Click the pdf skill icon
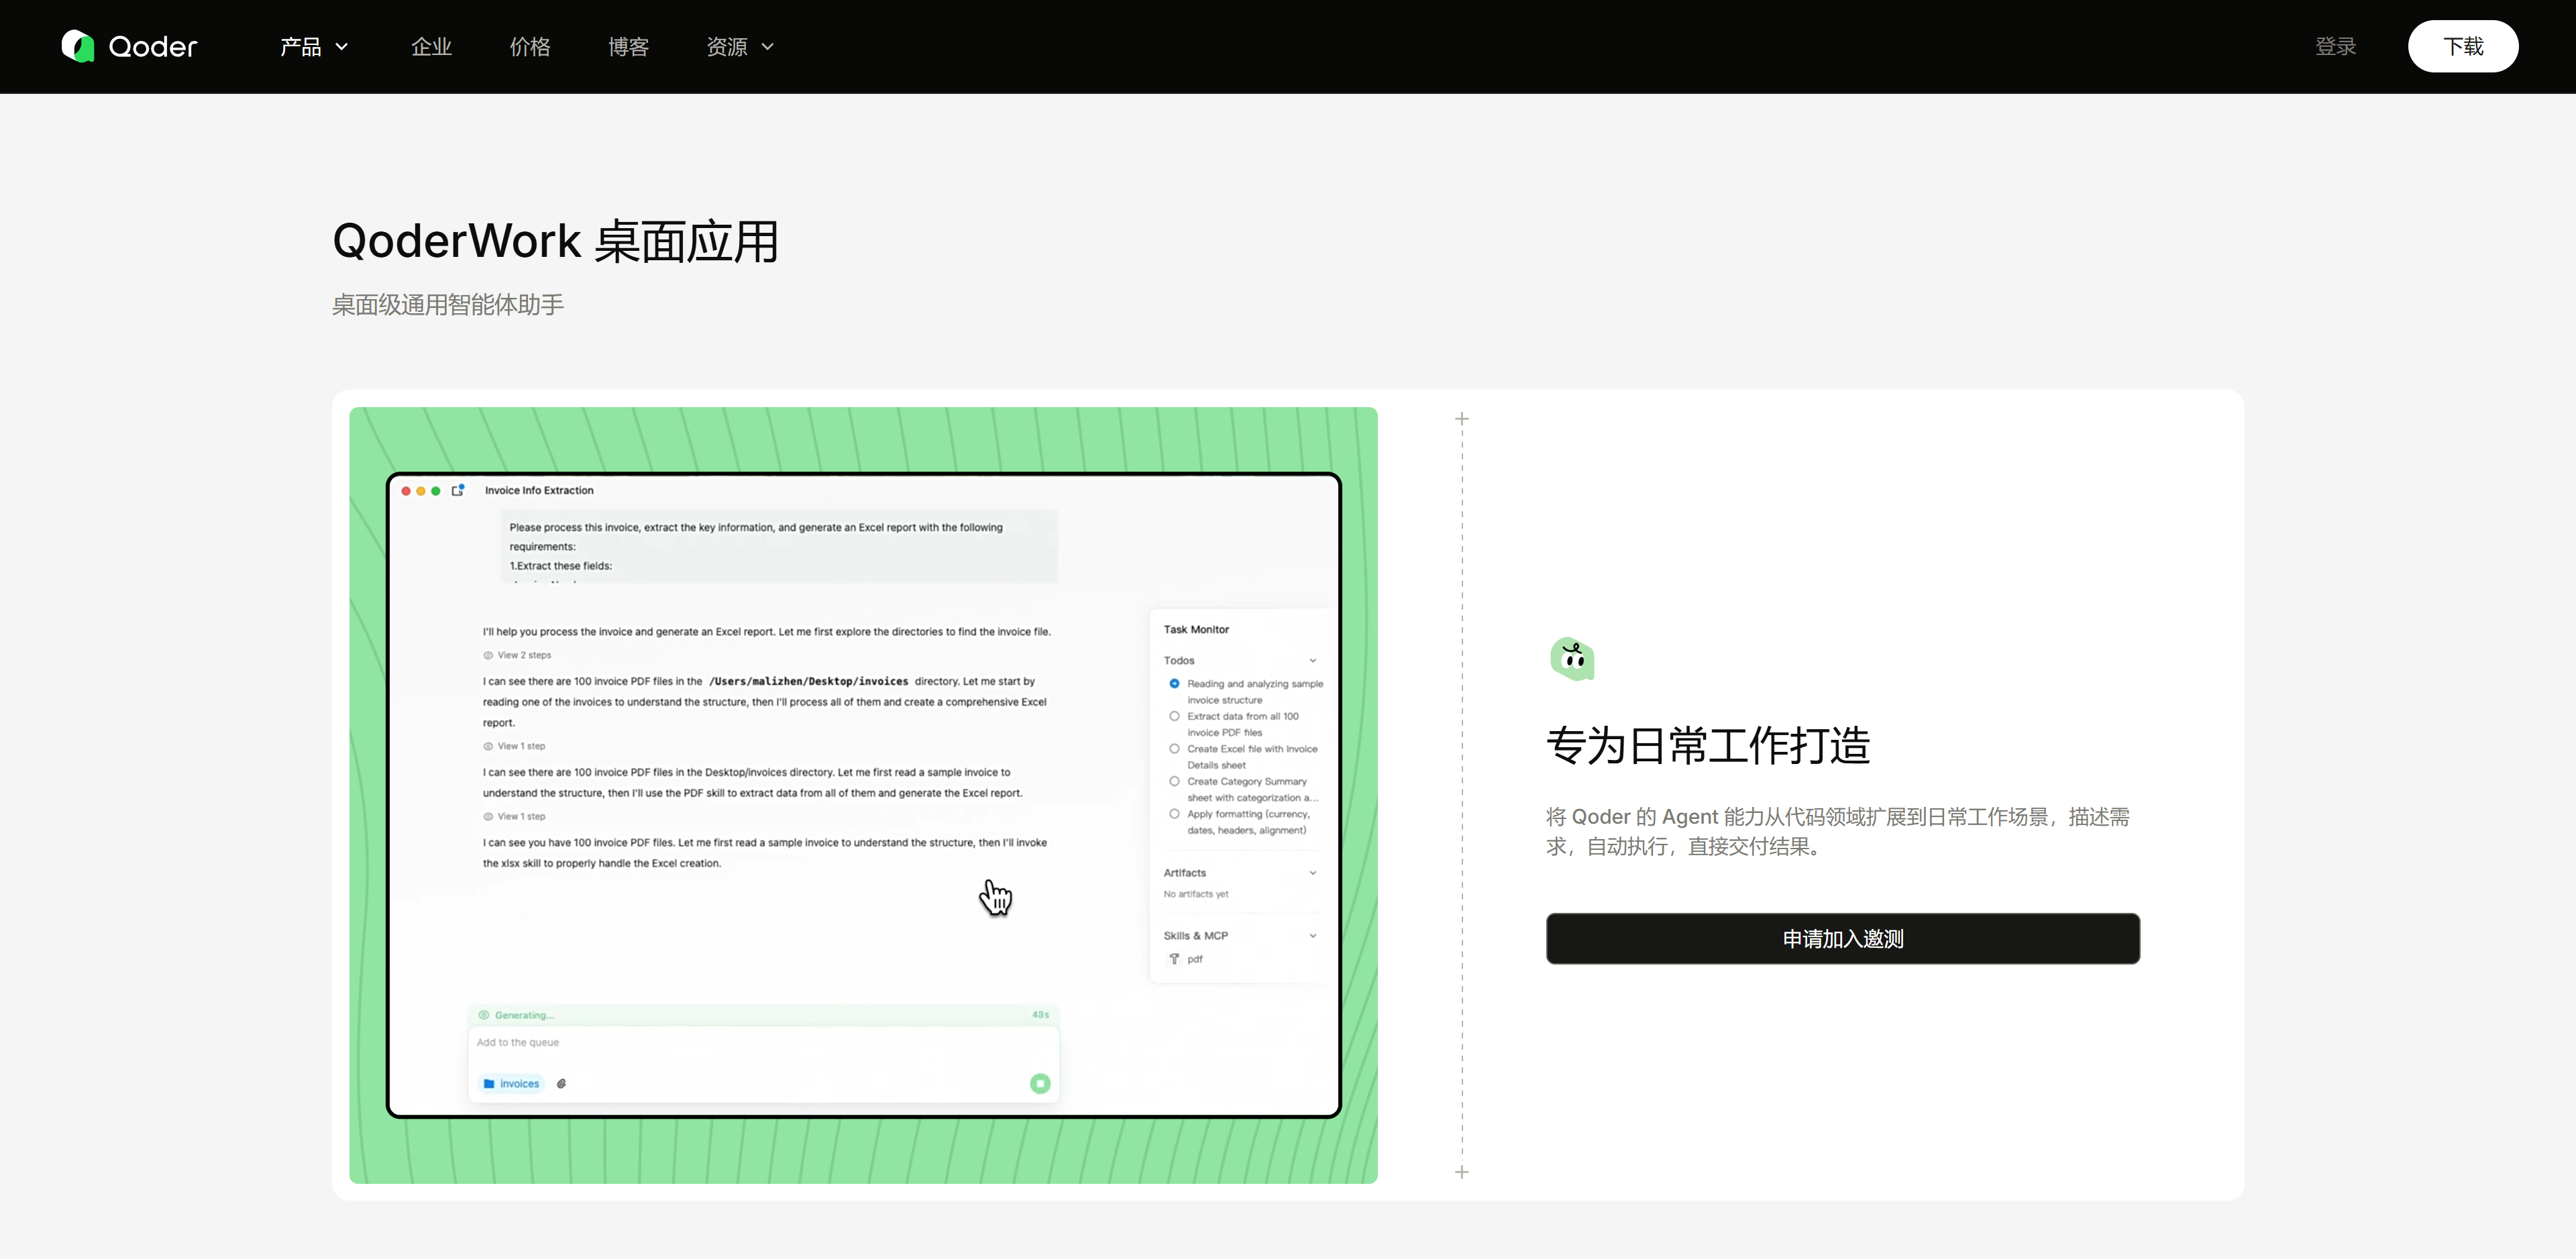Image resolution: width=2576 pixels, height=1259 pixels. 1174,959
